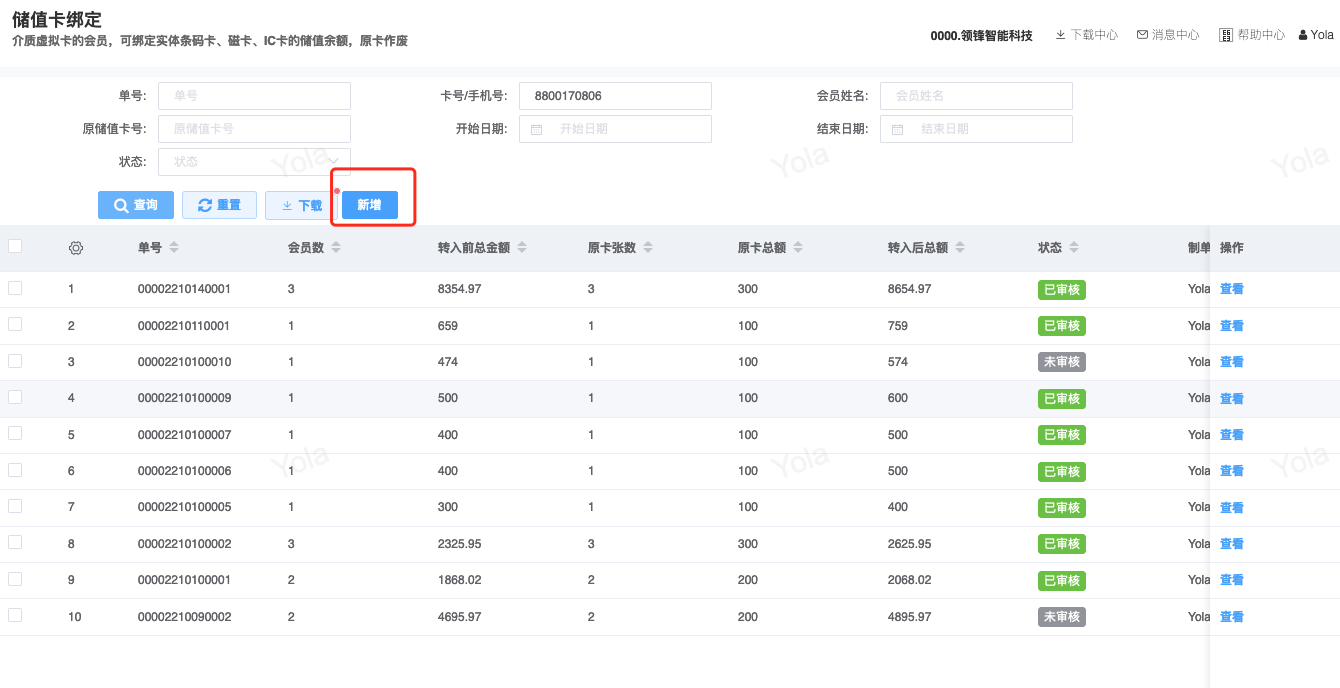Click 查看 for order 00002210100002
Screen dimensions: 1340x688
tap(1232, 544)
